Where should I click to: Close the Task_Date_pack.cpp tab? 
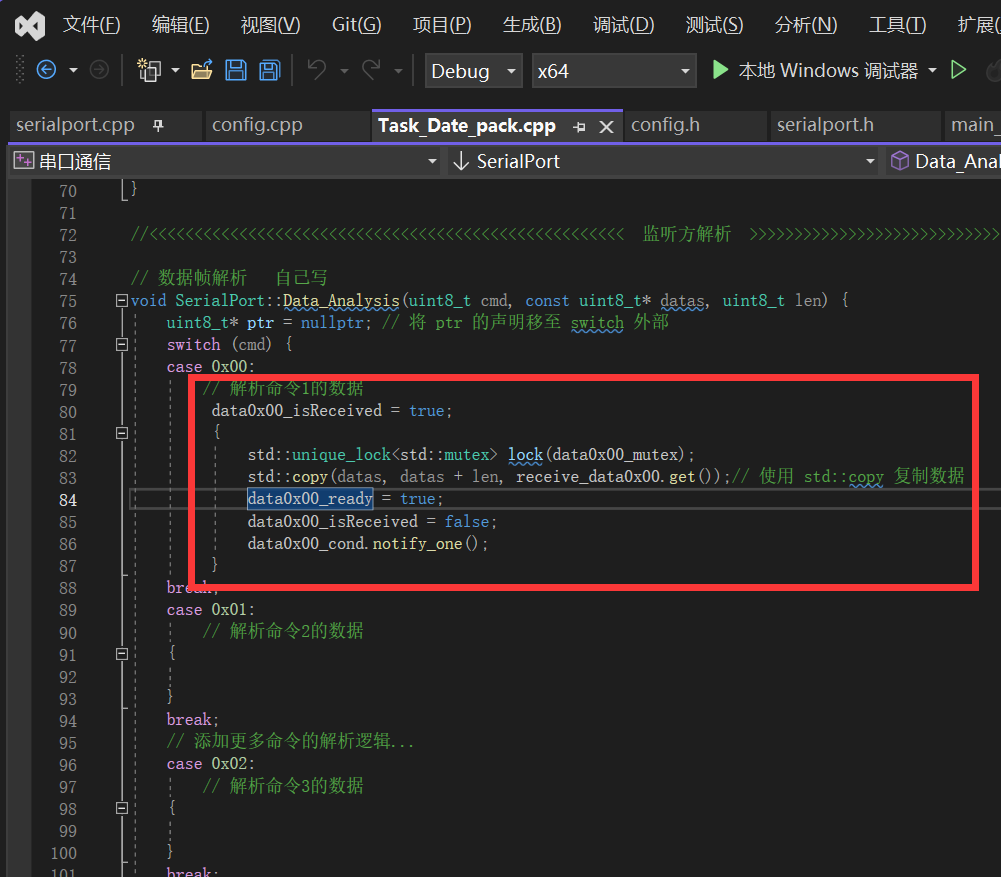click(606, 127)
